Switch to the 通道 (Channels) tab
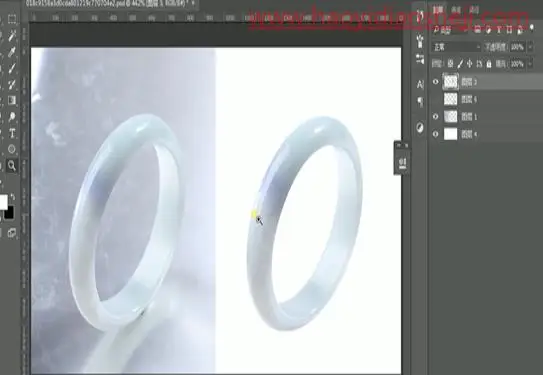Screen dimensions: 543x375 click(457, 10)
